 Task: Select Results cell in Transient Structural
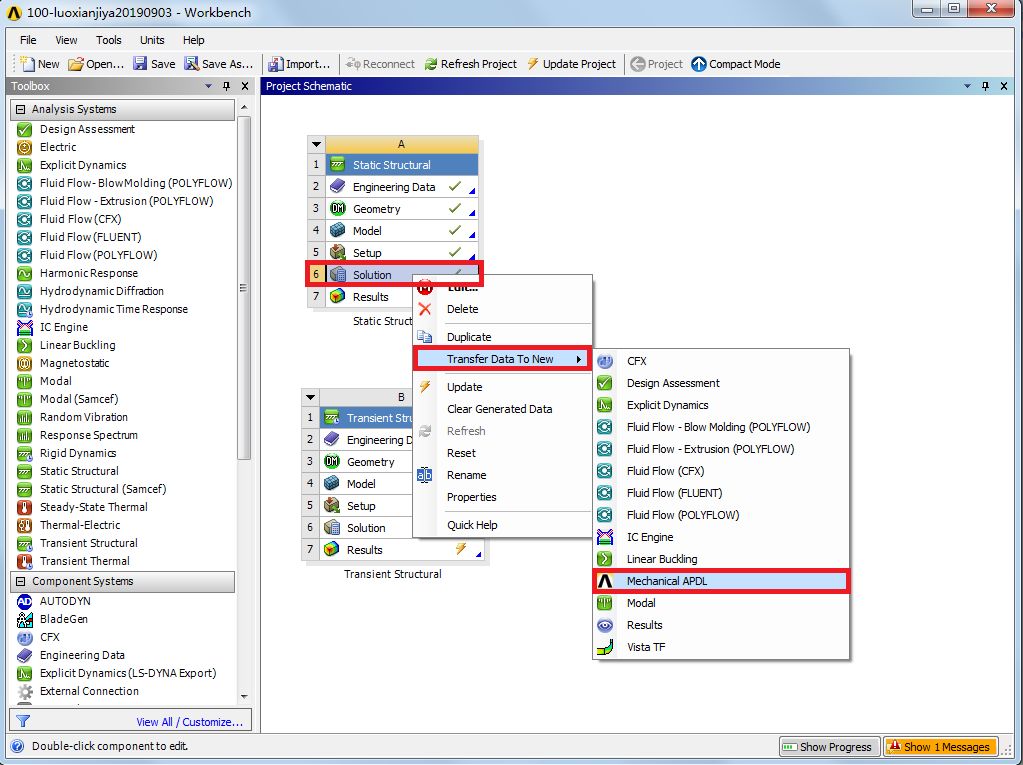[401, 550]
